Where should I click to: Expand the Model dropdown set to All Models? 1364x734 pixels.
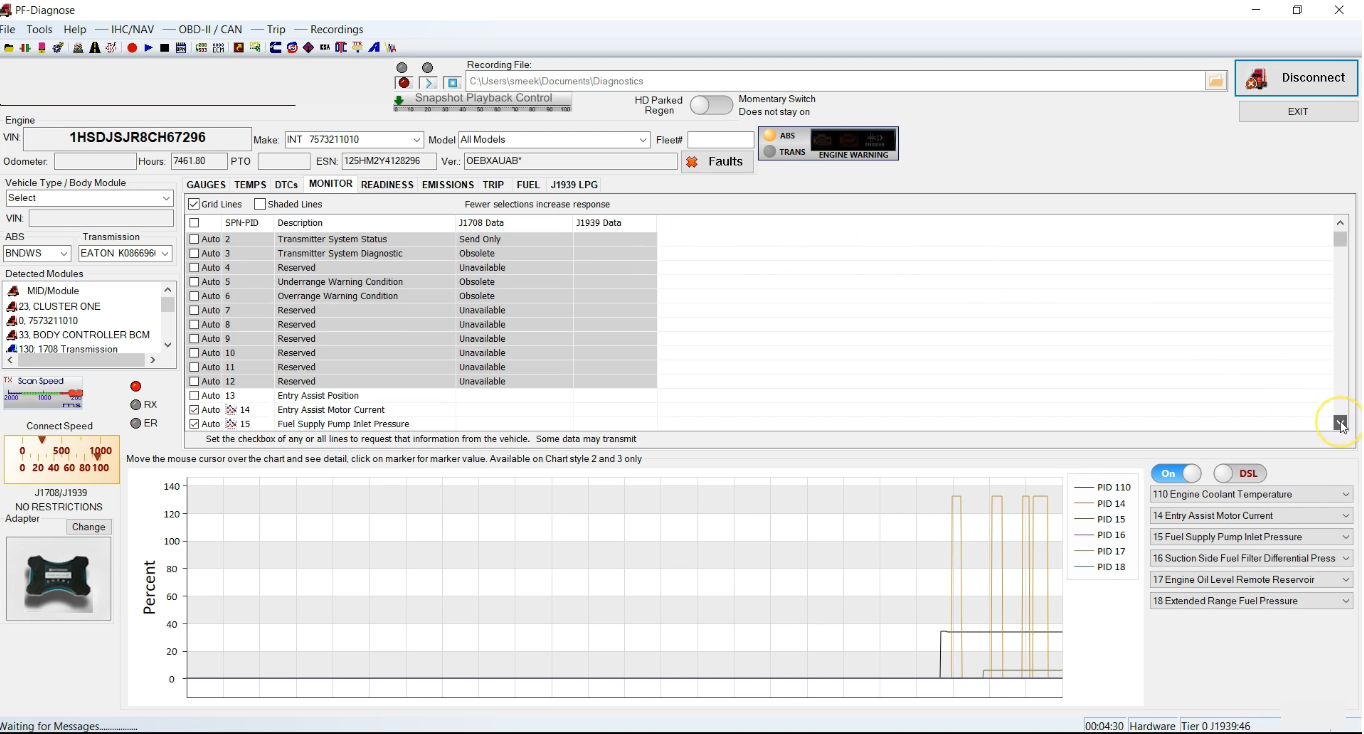click(x=643, y=140)
